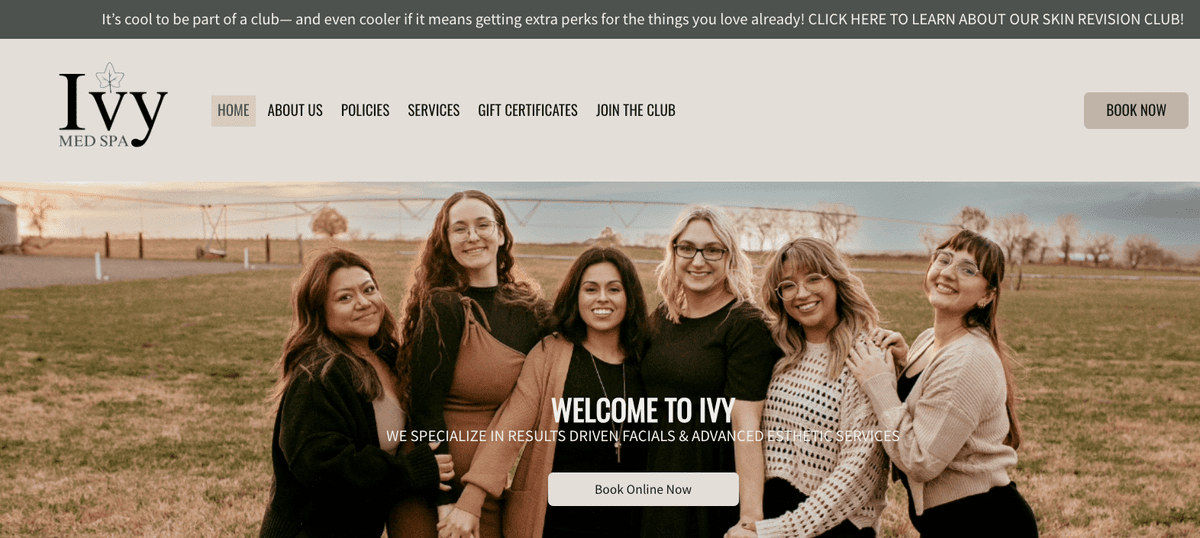Click the far-right woman in beige cardigan

tap(955, 390)
